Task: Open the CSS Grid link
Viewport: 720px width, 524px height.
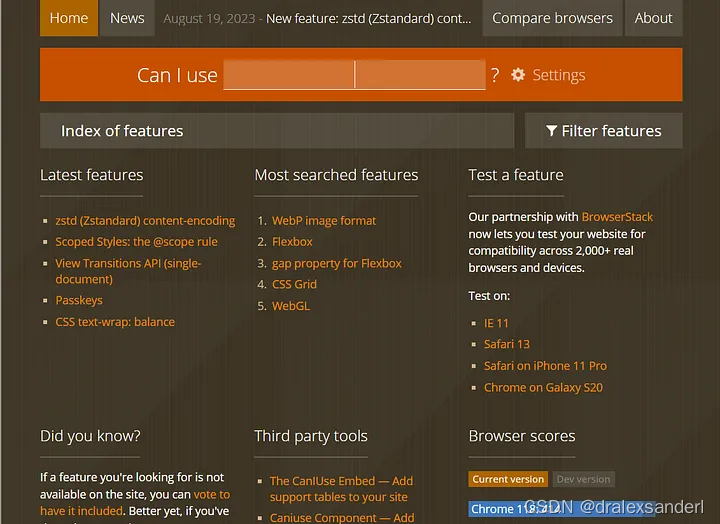Action: point(294,285)
